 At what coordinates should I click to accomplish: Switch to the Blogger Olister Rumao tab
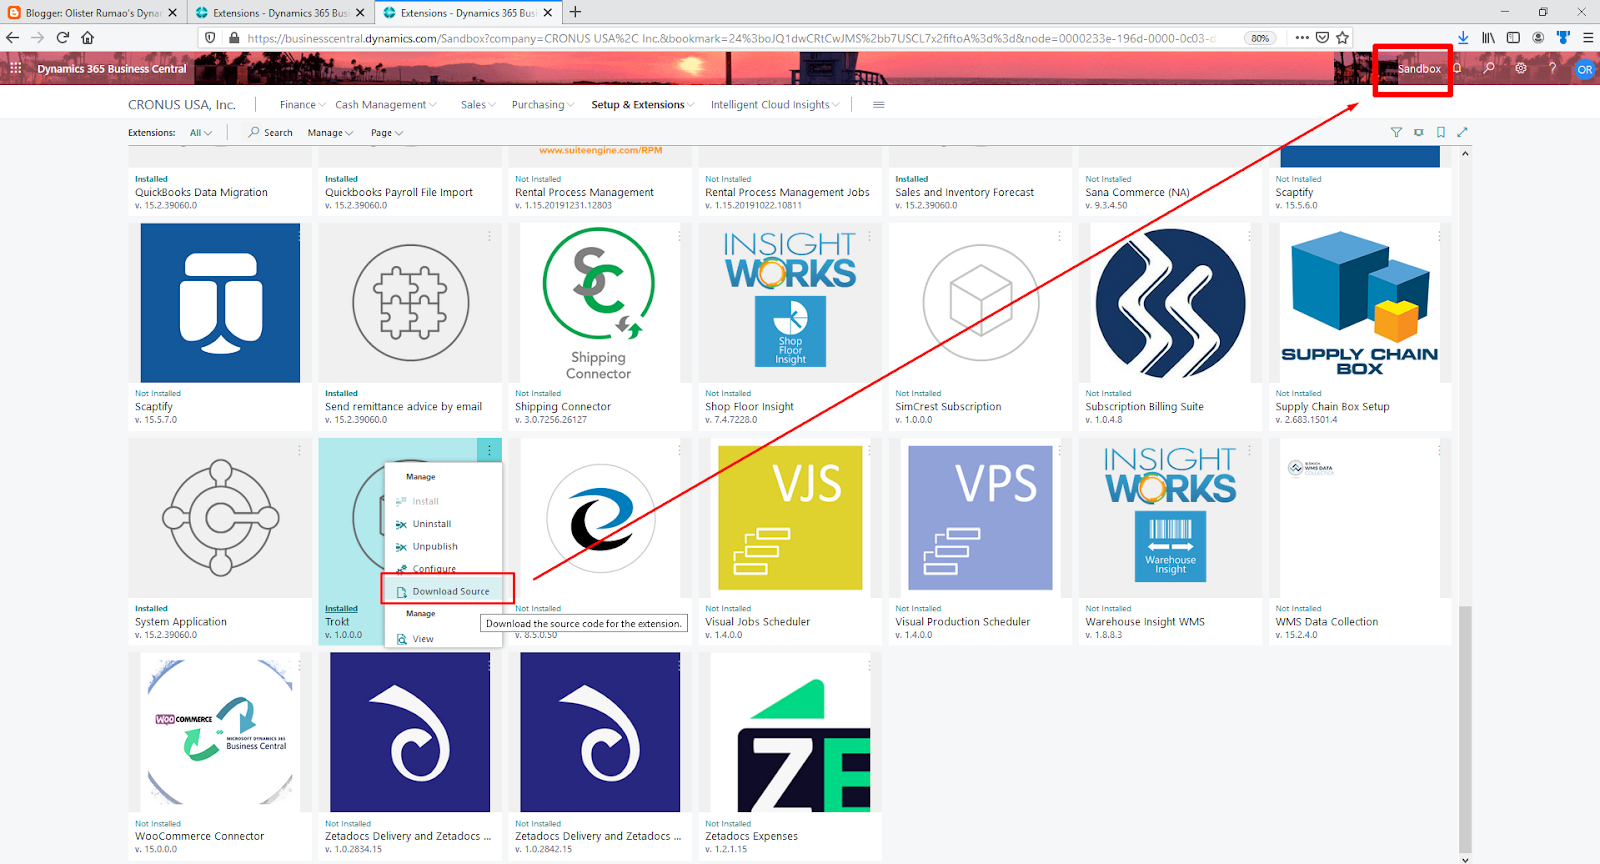coord(93,13)
